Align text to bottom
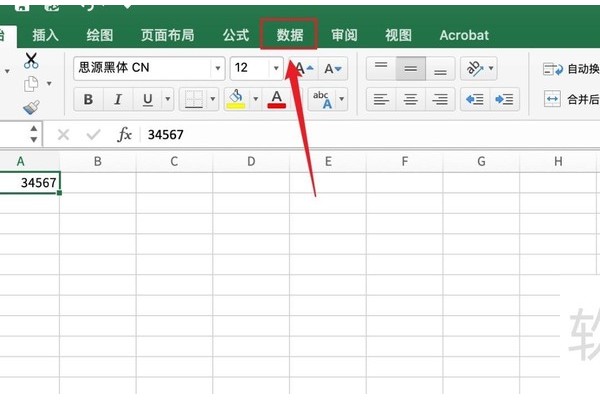This screenshot has width=600, height=400. [440, 69]
